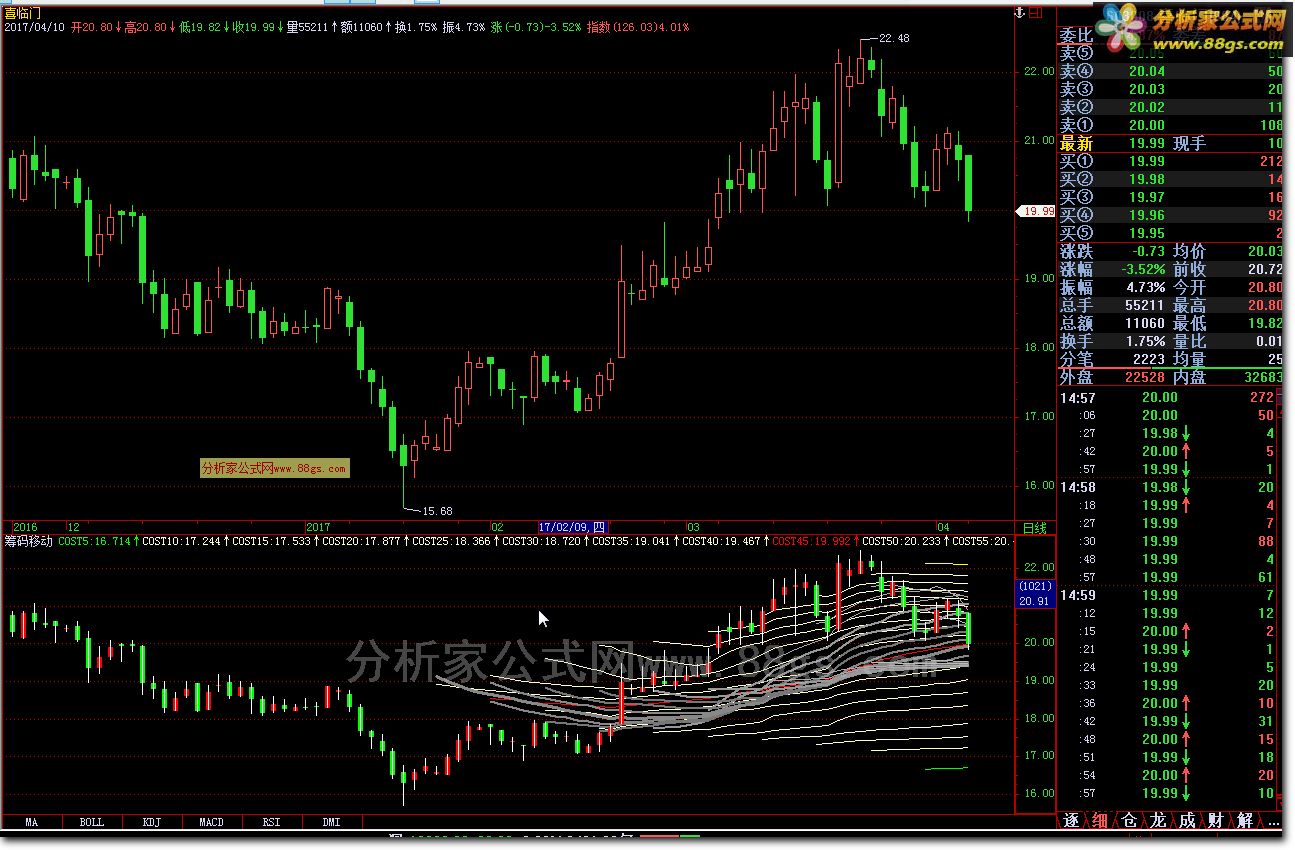1295x850 pixels.
Task: Open the 解 tab
Action: (x=1245, y=821)
